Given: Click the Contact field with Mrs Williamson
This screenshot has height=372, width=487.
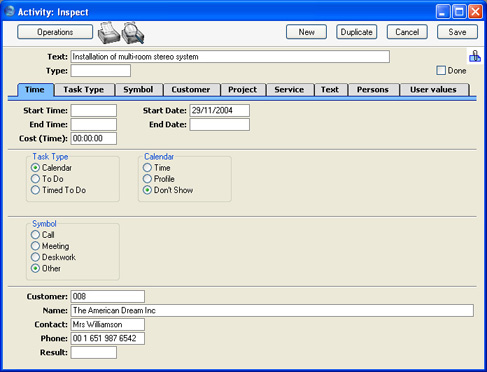Looking at the screenshot, I should [x=108, y=324].
